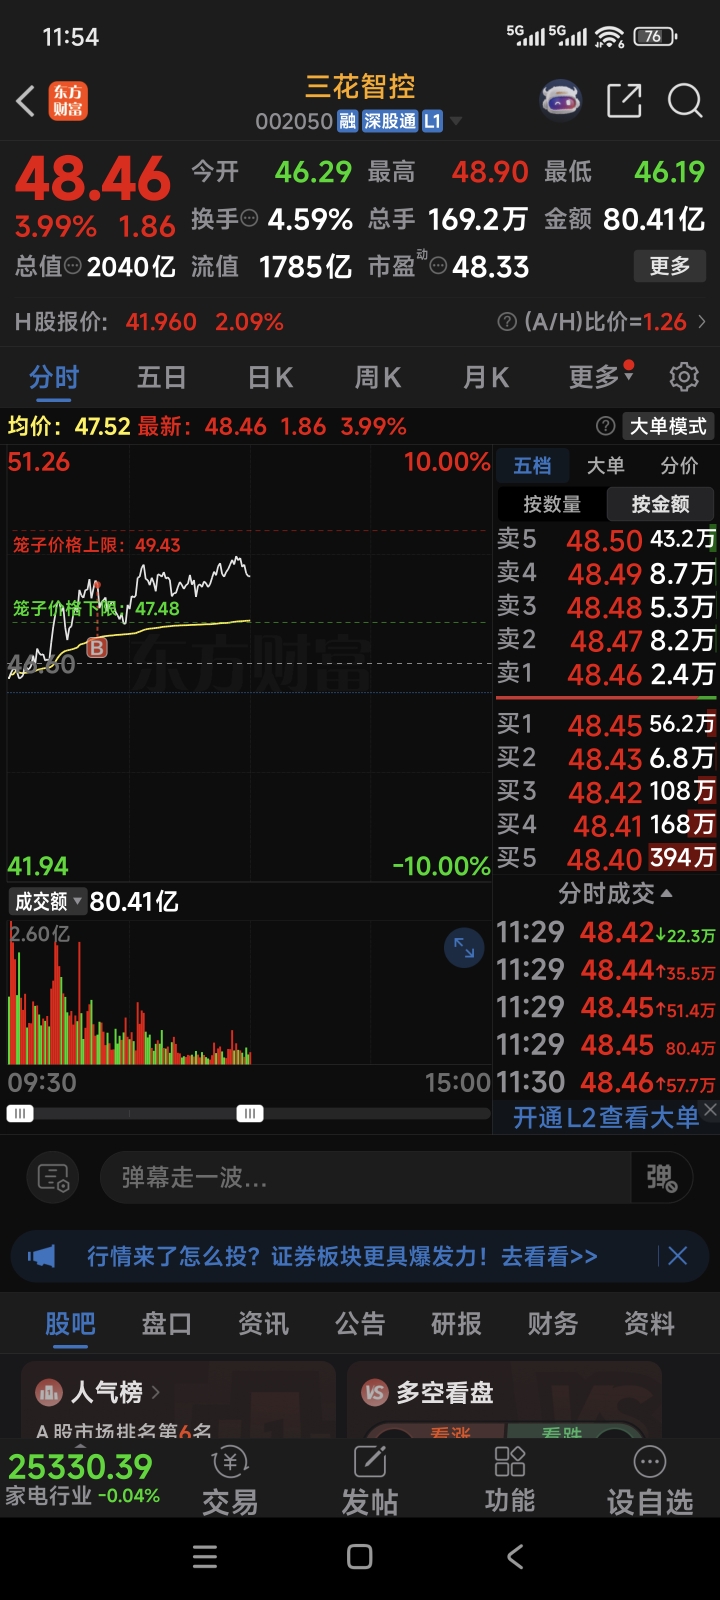Switch to 分价 view

click(679, 465)
